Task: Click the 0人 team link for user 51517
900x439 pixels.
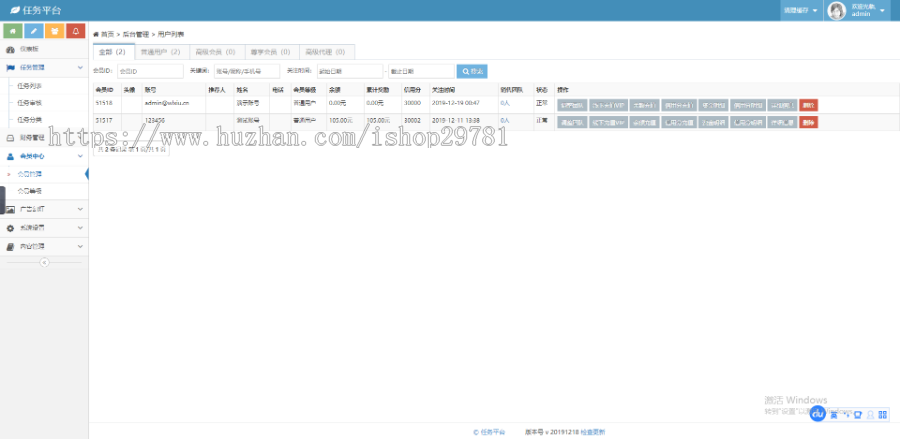Action: click(505, 121)
